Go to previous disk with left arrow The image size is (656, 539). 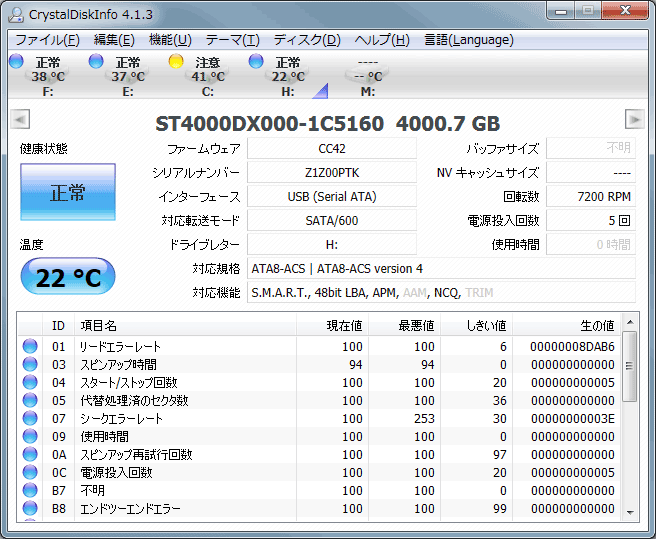[20, 119]
